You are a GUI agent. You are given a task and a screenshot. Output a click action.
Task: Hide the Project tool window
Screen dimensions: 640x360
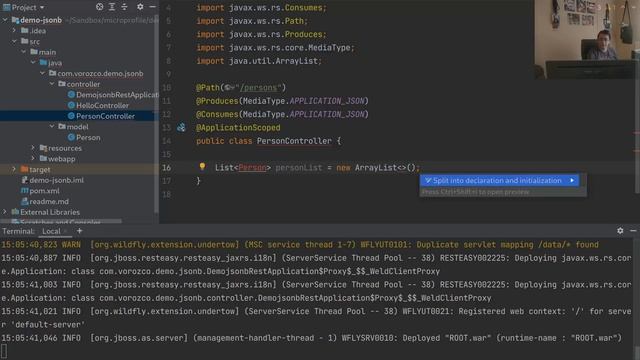(x=152, y=7)
